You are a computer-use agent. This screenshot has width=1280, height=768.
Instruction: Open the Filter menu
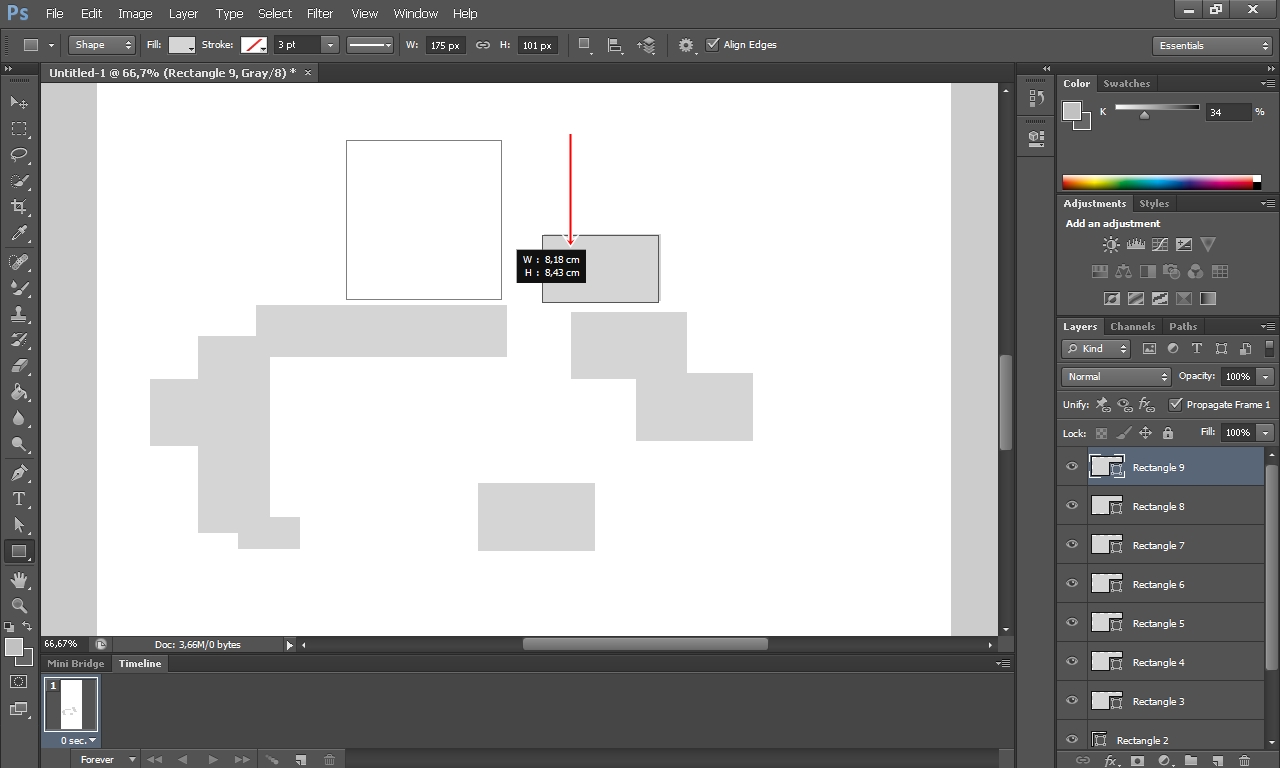(320, 14)
